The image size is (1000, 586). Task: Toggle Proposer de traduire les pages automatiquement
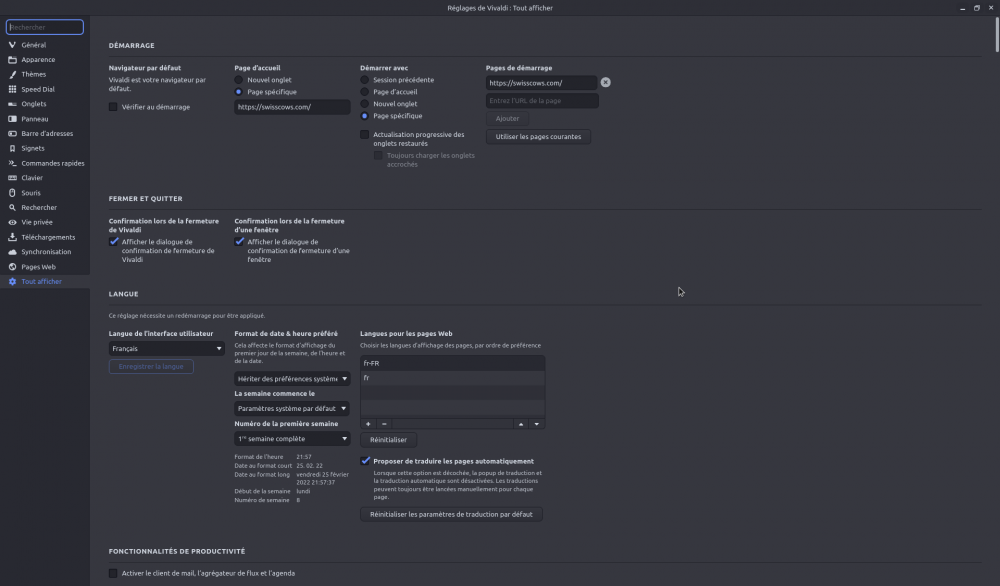pos(365,461)
